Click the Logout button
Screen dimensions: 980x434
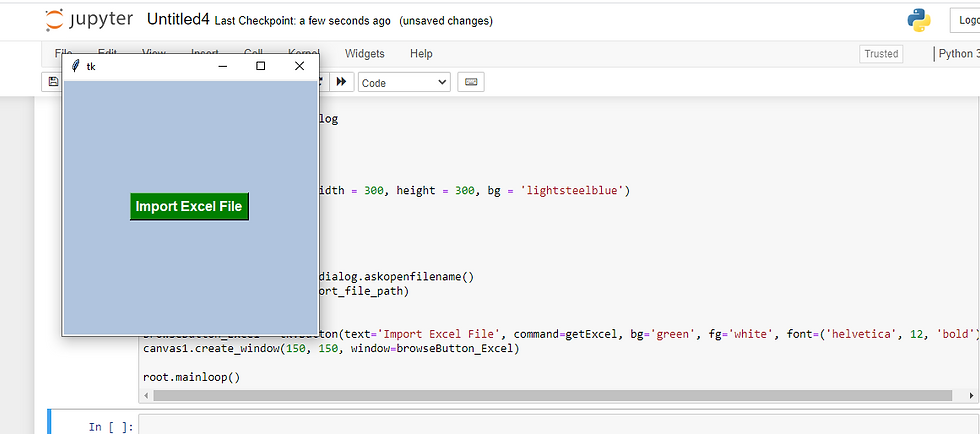[x=965, y=20]
